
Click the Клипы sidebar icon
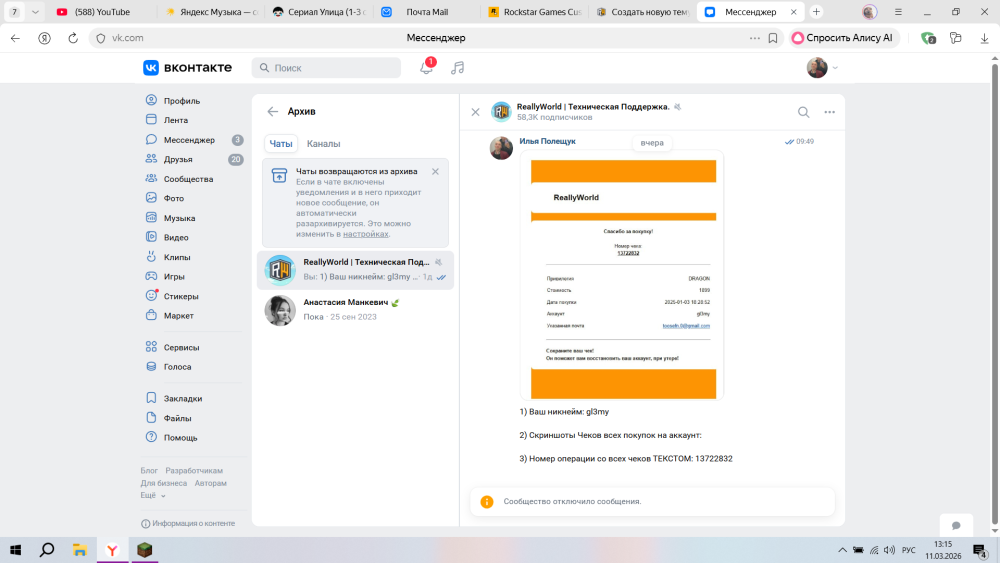tap(151, 257)
